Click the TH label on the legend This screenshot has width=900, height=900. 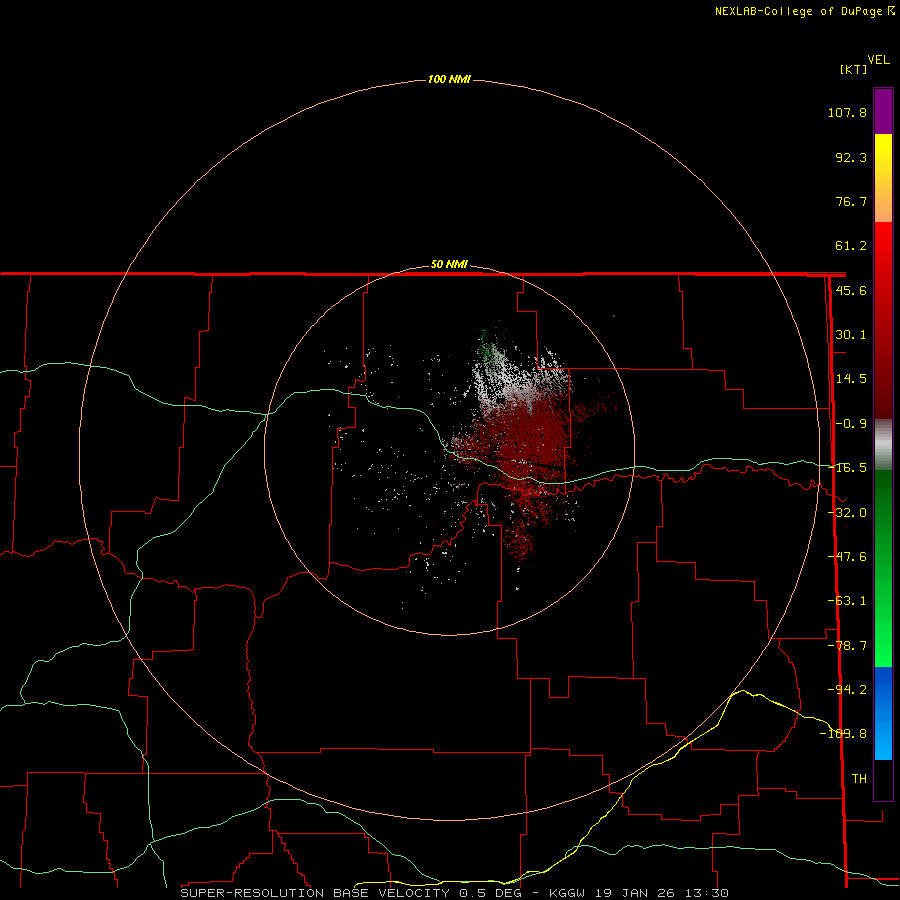[x=859, y=779]
